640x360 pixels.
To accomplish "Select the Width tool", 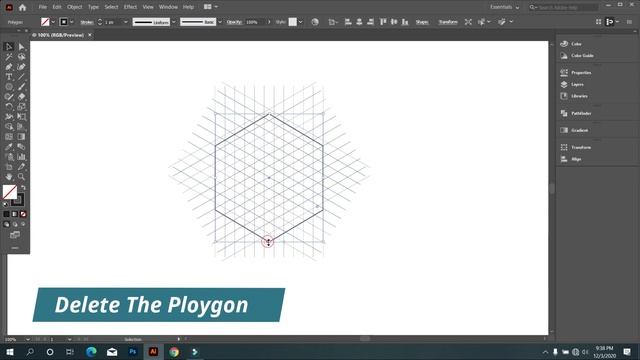I will pyautogui.click(x=9, y=117).
